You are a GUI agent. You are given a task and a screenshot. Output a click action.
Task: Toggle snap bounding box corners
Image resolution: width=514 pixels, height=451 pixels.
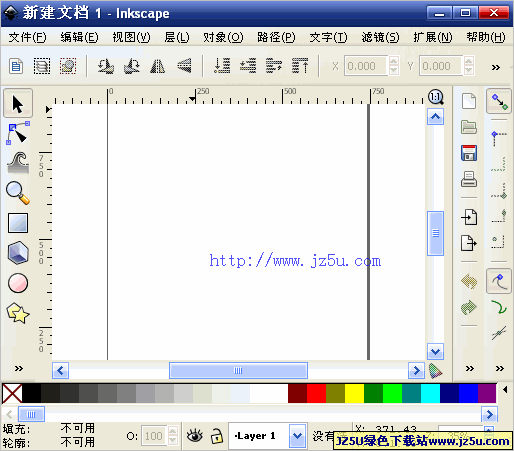click(x=499, y=138)
